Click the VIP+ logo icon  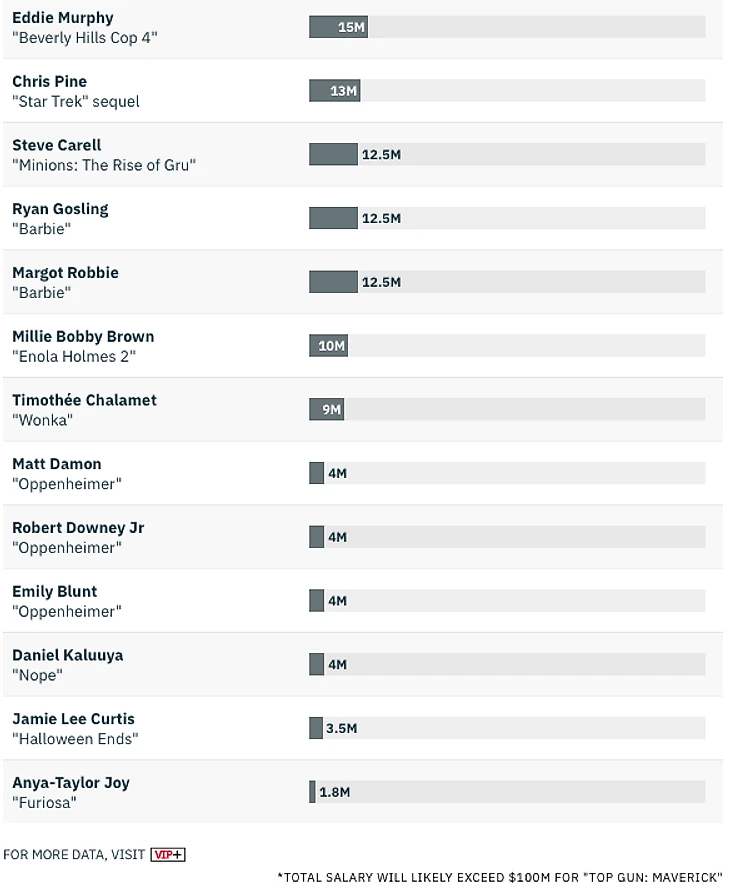click(x=168, y=854)
